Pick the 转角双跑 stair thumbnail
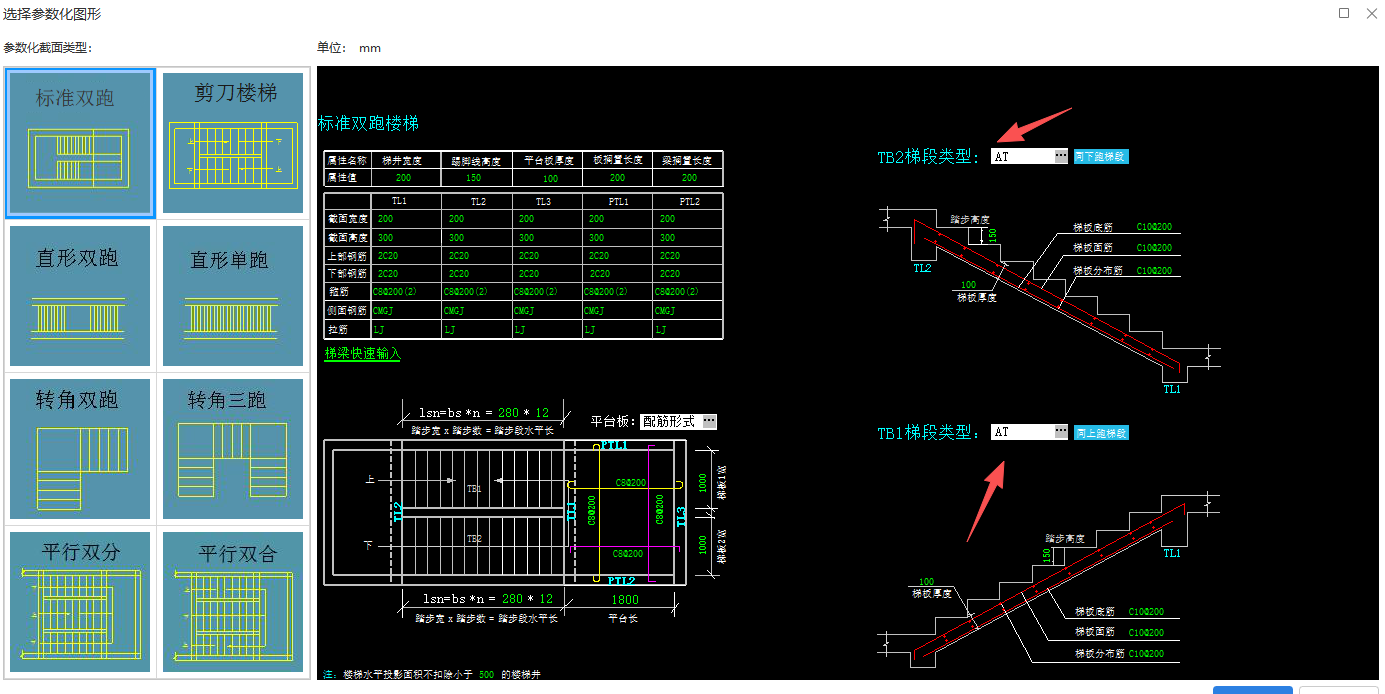Image resolution: width=1385 pixels, height=694 pixels. [80, 449]
